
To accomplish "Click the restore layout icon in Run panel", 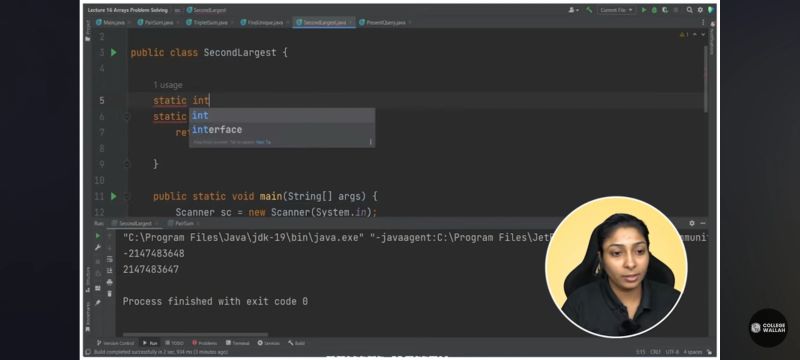I will click(98, 288).
